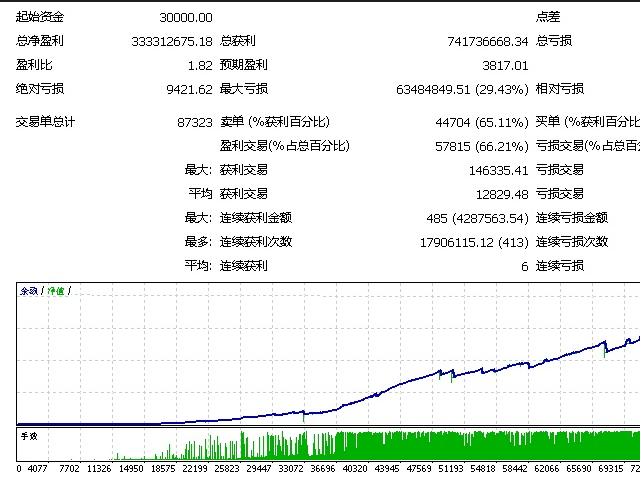
Task: Click the 手数 volume chart label
Action: tap(29, 436)
